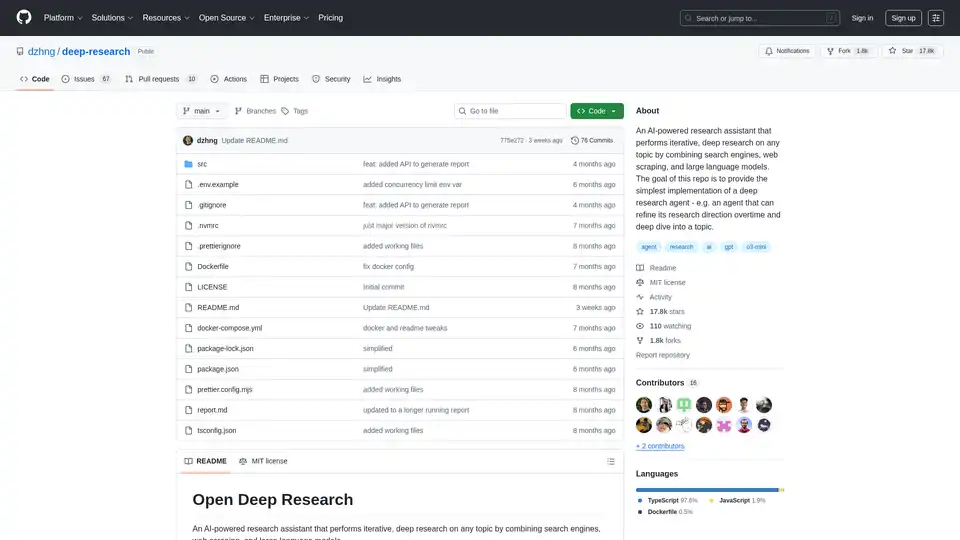Screen dimensions: 960x540
Task: Click the TypeScript language bar segment
Action: pyautogui.click(x=708, y=489)
